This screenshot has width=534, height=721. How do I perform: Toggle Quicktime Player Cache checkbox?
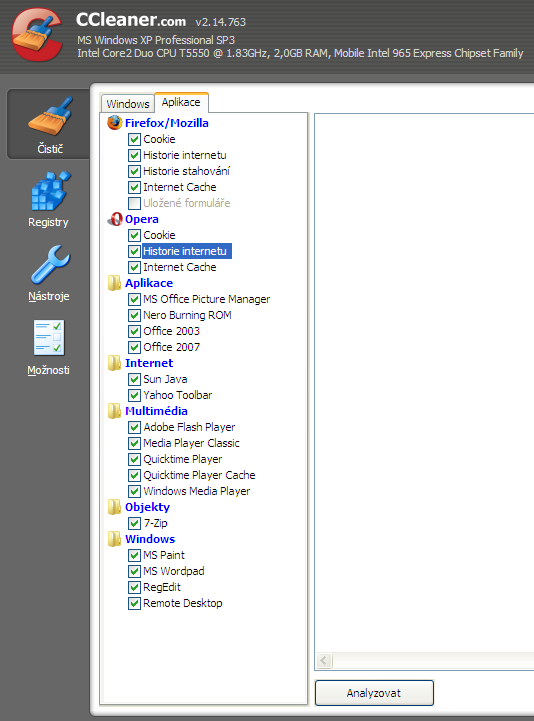point(134,475)
